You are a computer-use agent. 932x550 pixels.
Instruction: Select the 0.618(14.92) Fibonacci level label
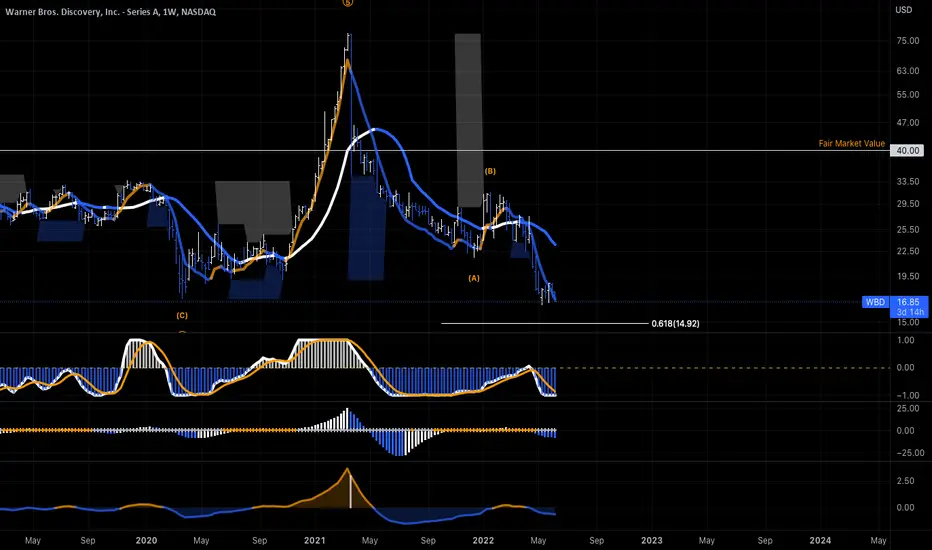[675, 323]
